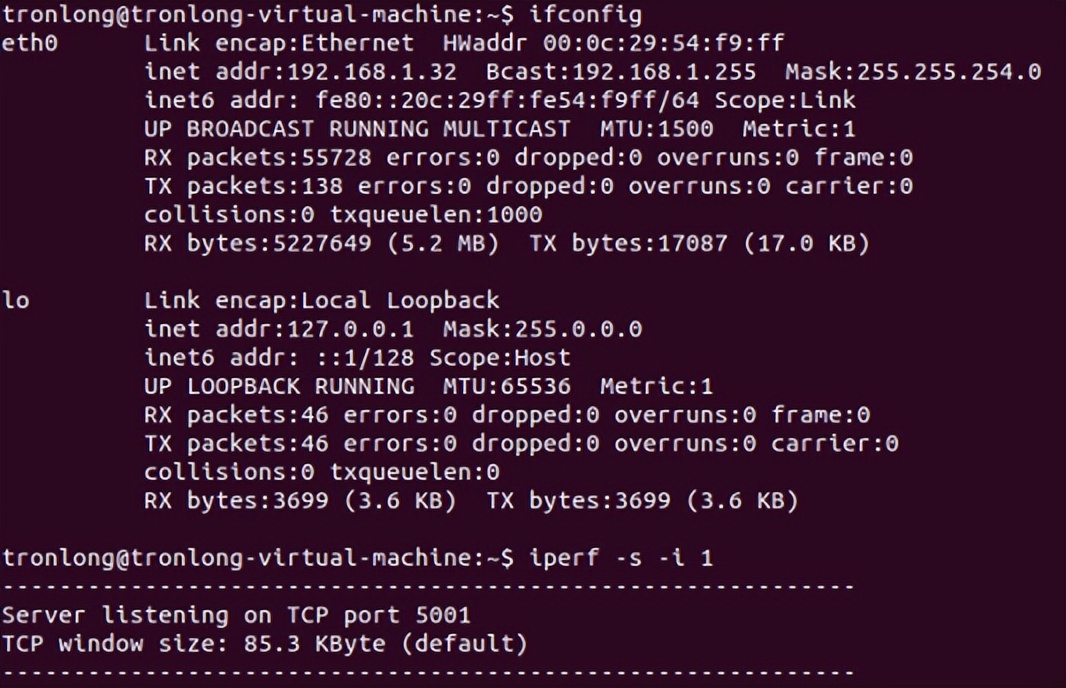Click the lo interface name
The image size is (1066, 688).
pos(16,300)
